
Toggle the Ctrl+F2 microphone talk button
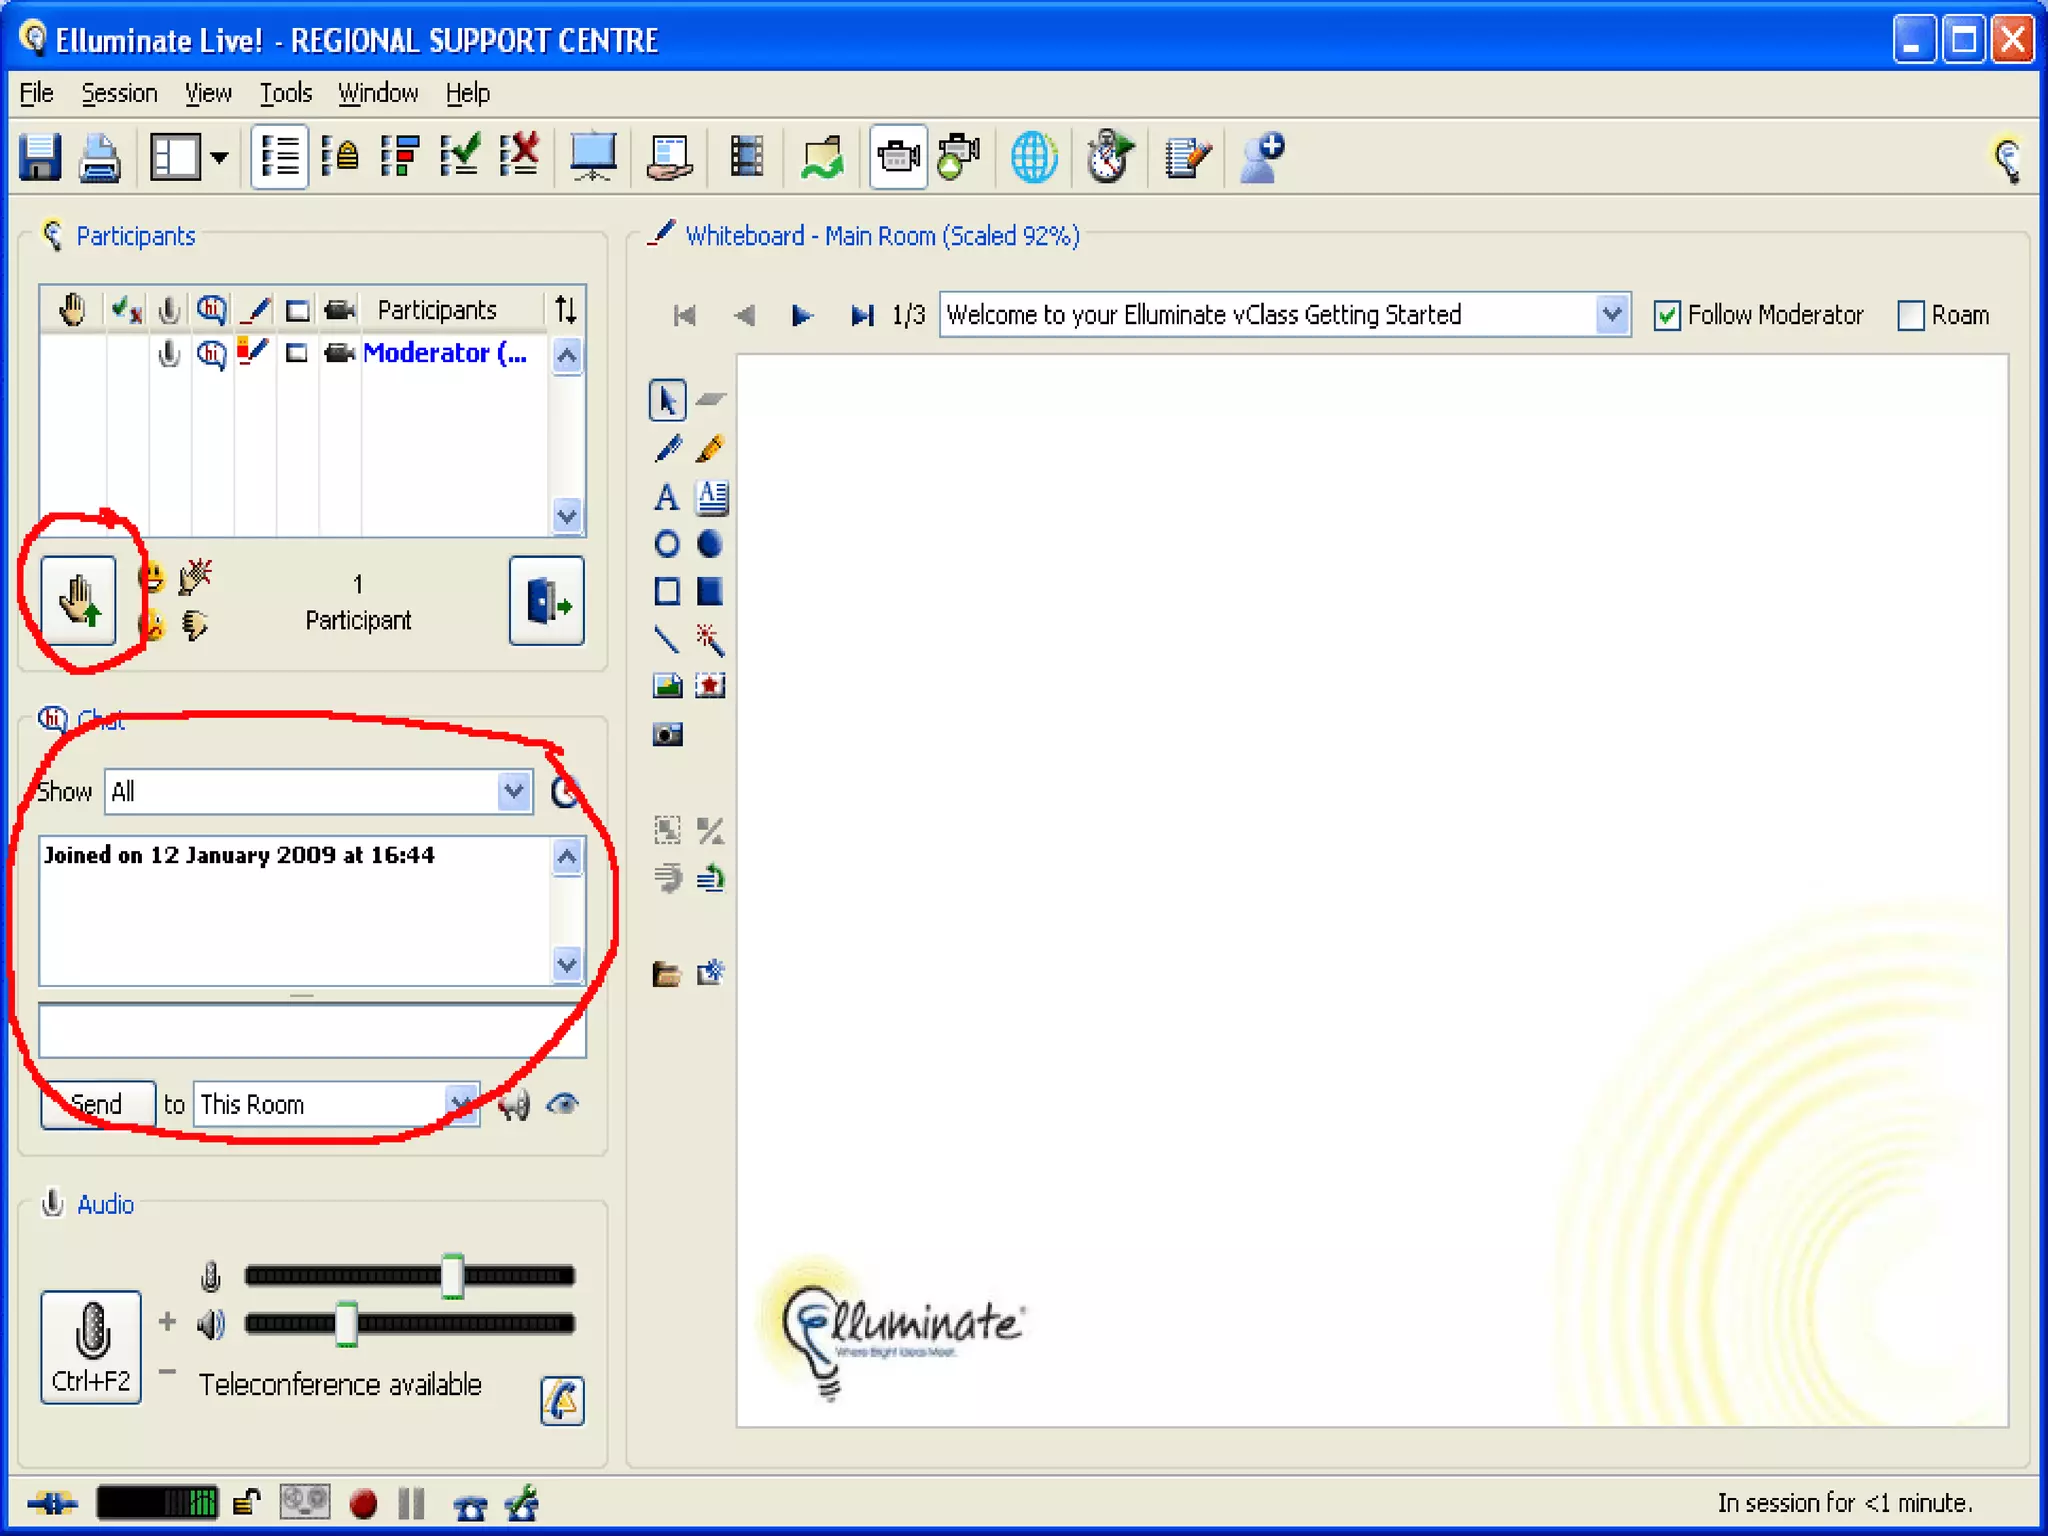pyautogui.click(x=91, y=1346)
